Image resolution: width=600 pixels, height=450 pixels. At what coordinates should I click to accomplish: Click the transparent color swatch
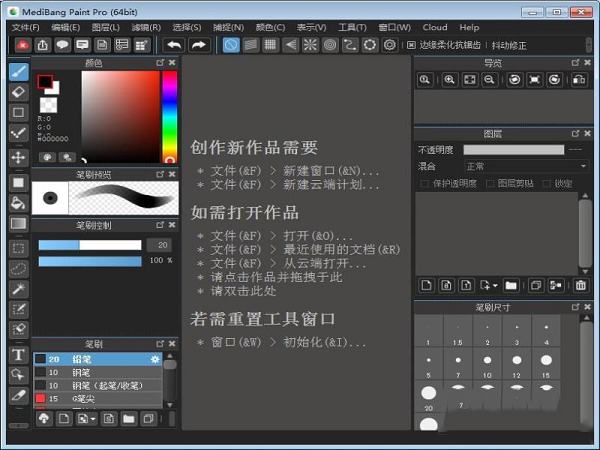click(x=49, y=105)
